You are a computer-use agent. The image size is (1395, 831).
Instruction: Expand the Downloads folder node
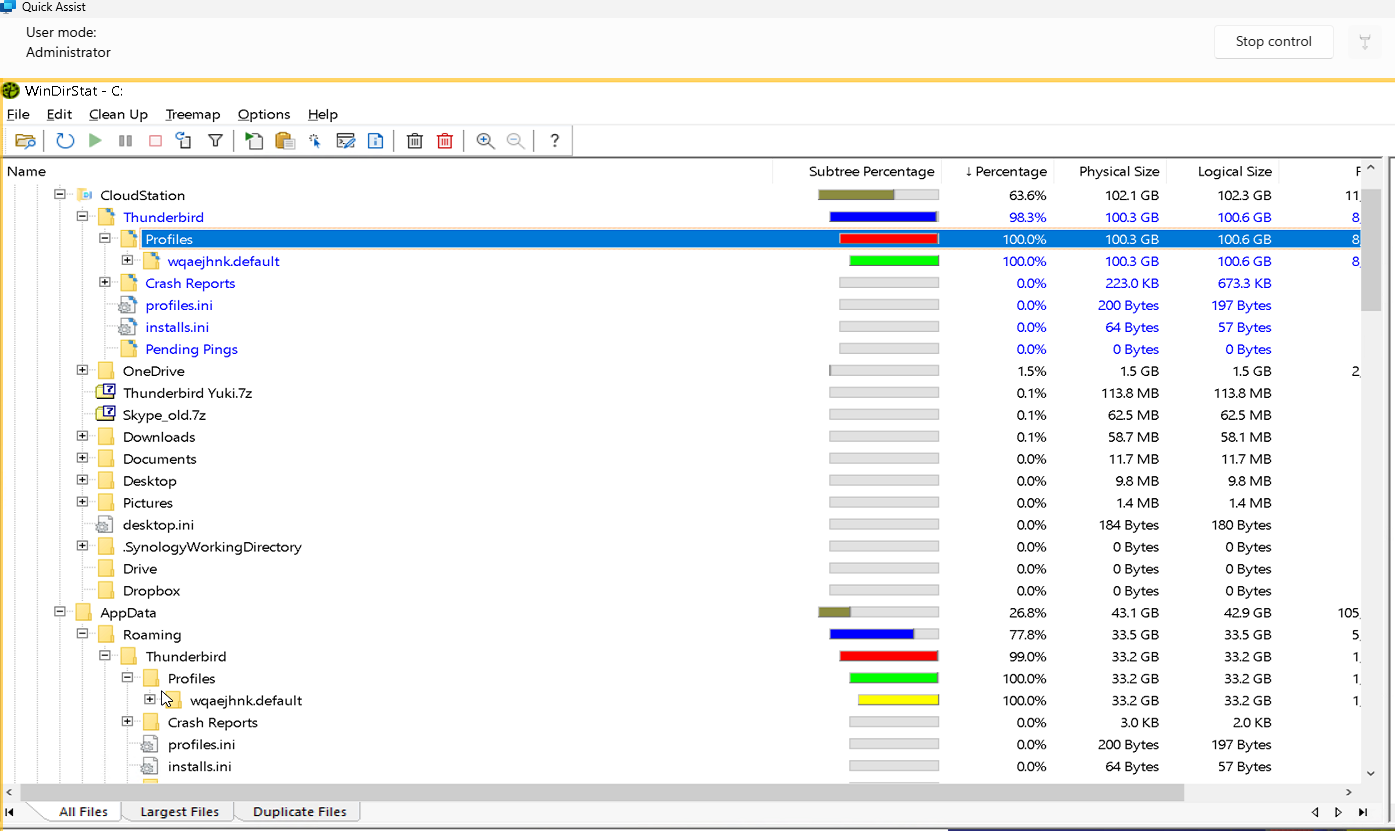coord(83,437)
